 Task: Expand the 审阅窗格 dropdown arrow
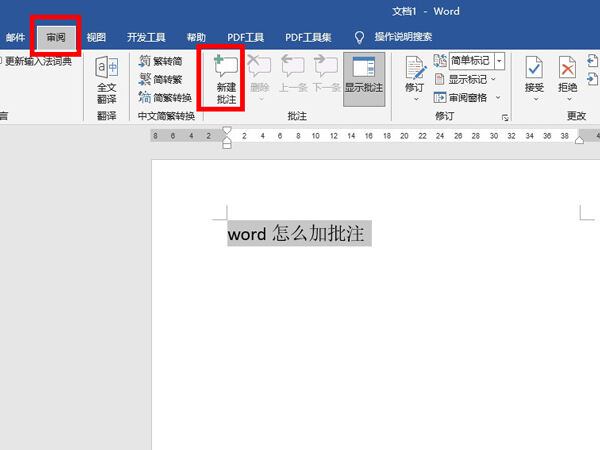(x=498, y=98)
